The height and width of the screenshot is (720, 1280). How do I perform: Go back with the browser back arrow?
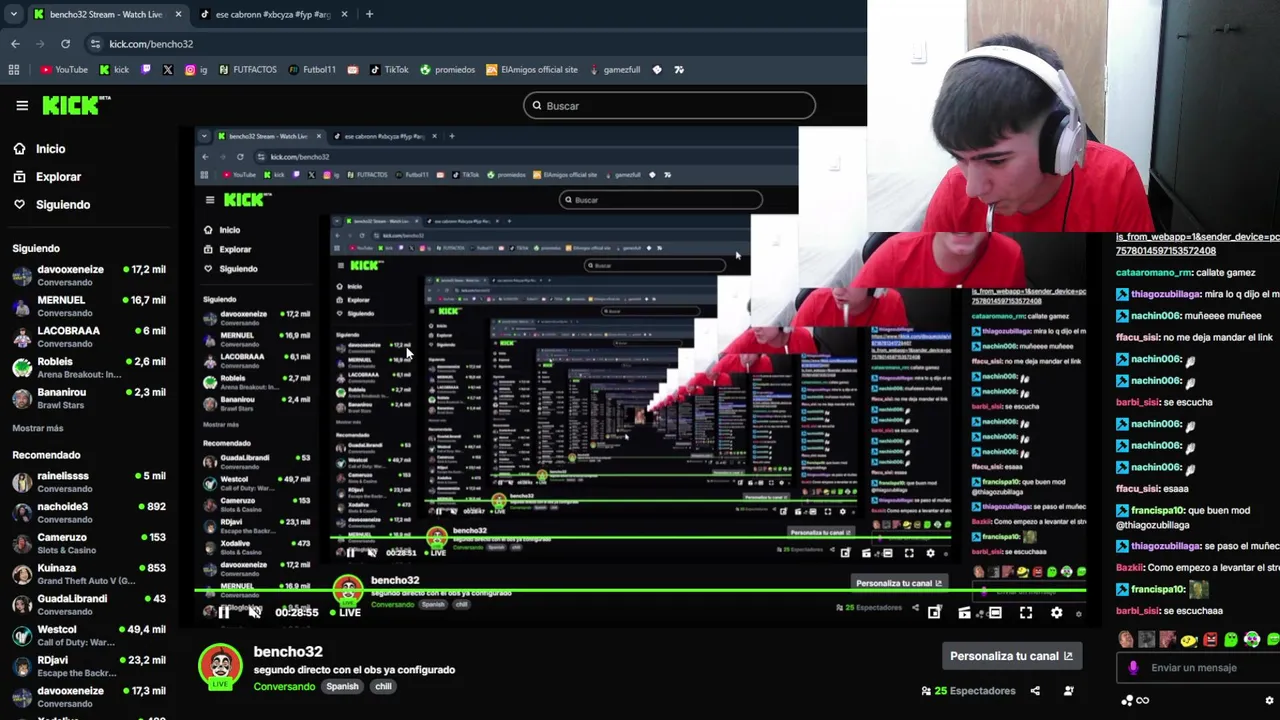[15, 44]
